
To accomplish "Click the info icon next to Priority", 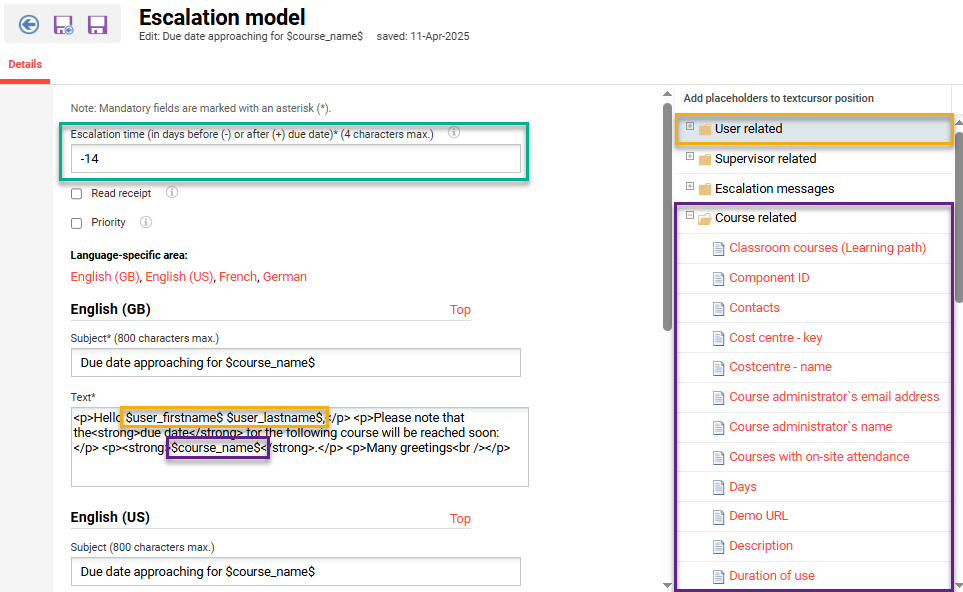I will [x=145, y=222].
